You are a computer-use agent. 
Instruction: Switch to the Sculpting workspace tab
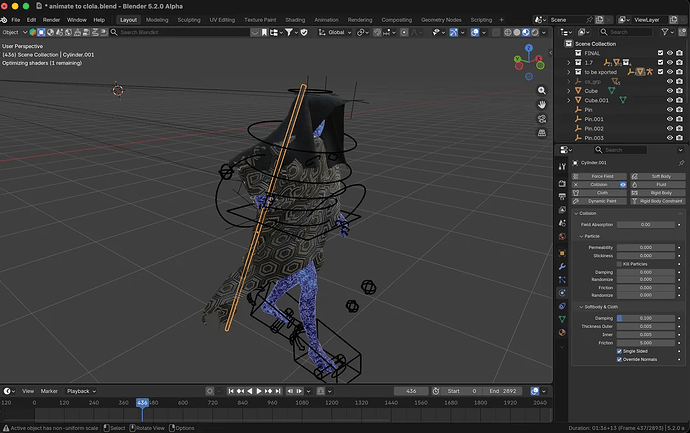(189, 20)
